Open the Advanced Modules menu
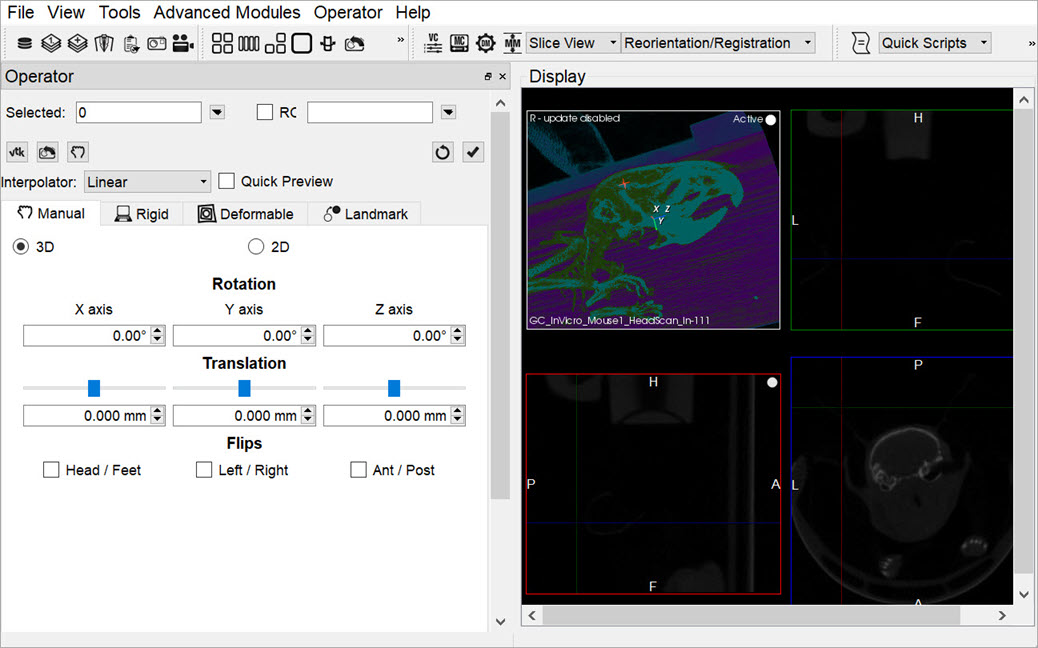The width and height of the screenshot is (1038, 648). tap(227, 12)
